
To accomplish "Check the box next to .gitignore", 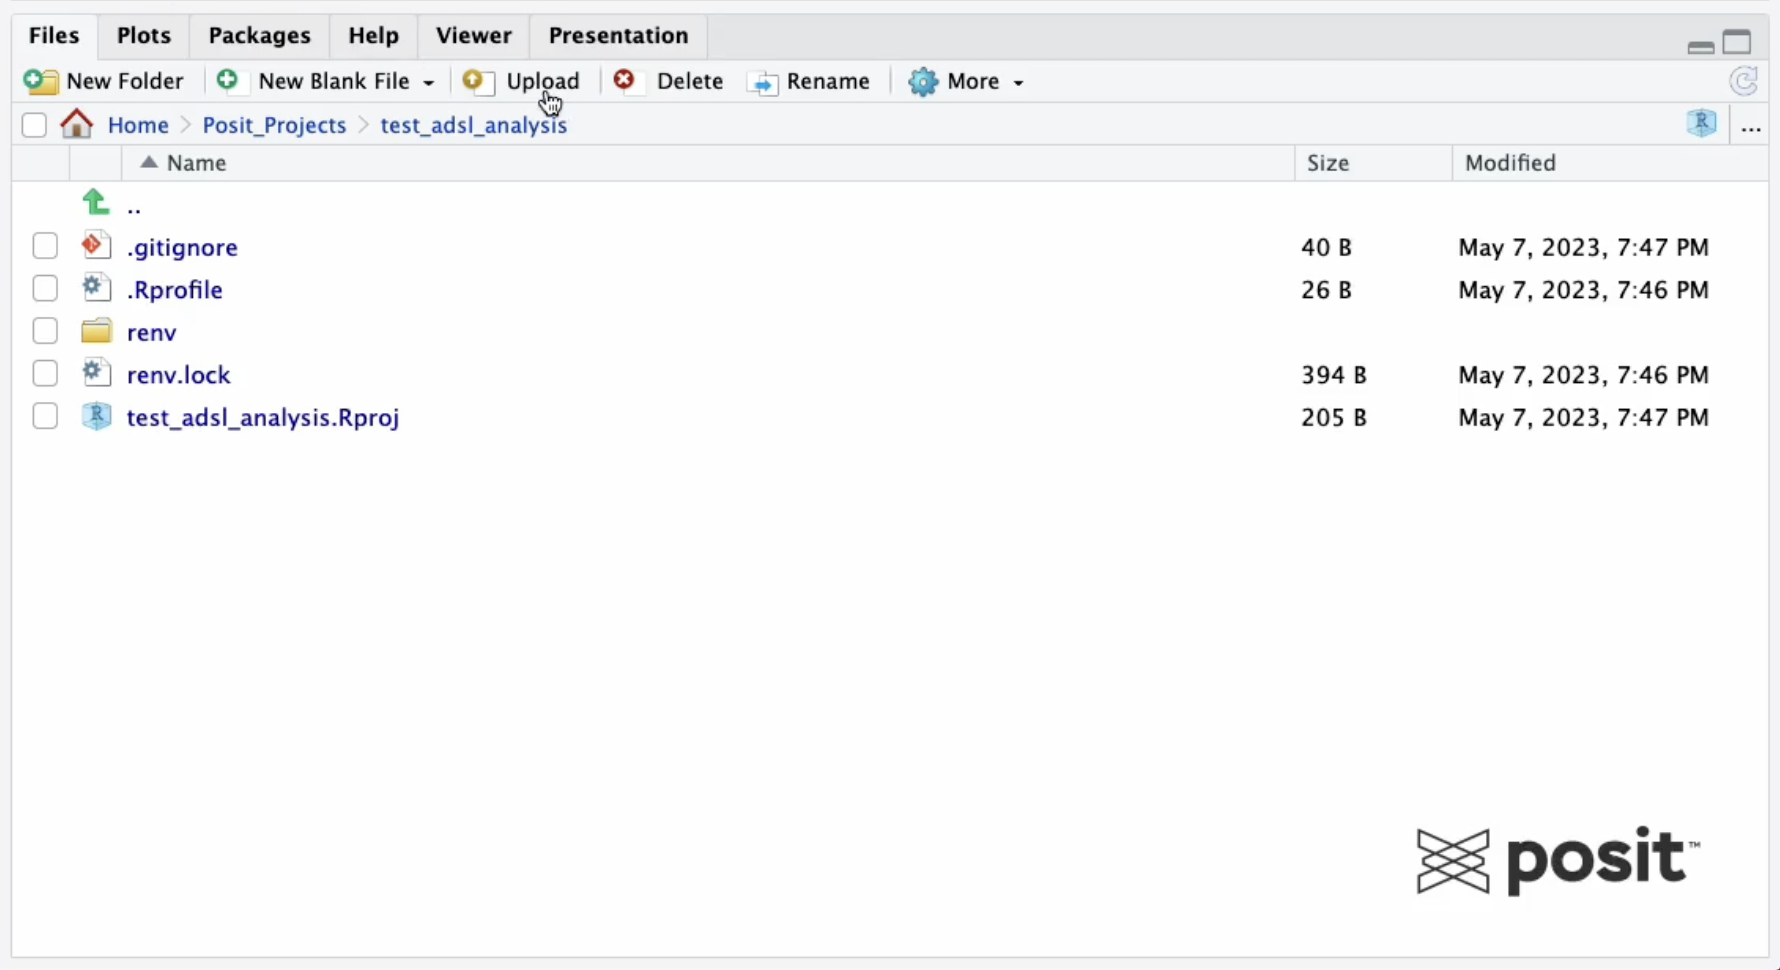I will click(45, 247).
